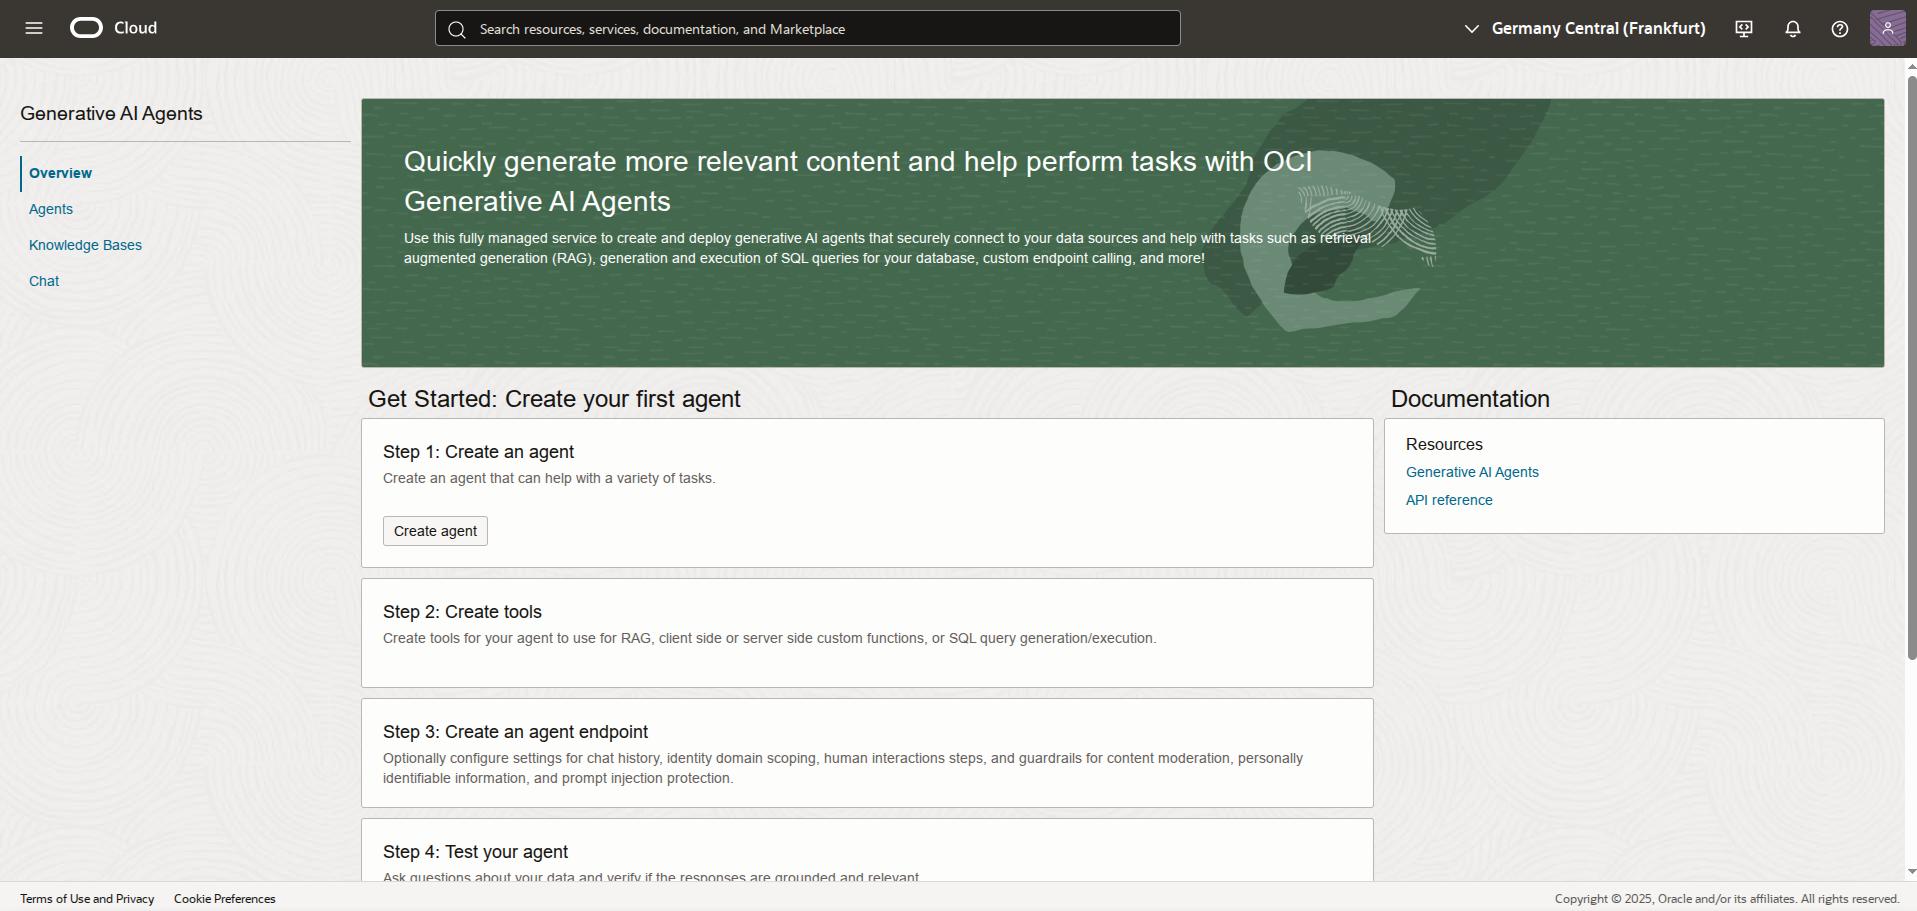Open Knowledge Bases in the sidebar
The height and width of the screenshot is (911, 1917).
[85, 245]
